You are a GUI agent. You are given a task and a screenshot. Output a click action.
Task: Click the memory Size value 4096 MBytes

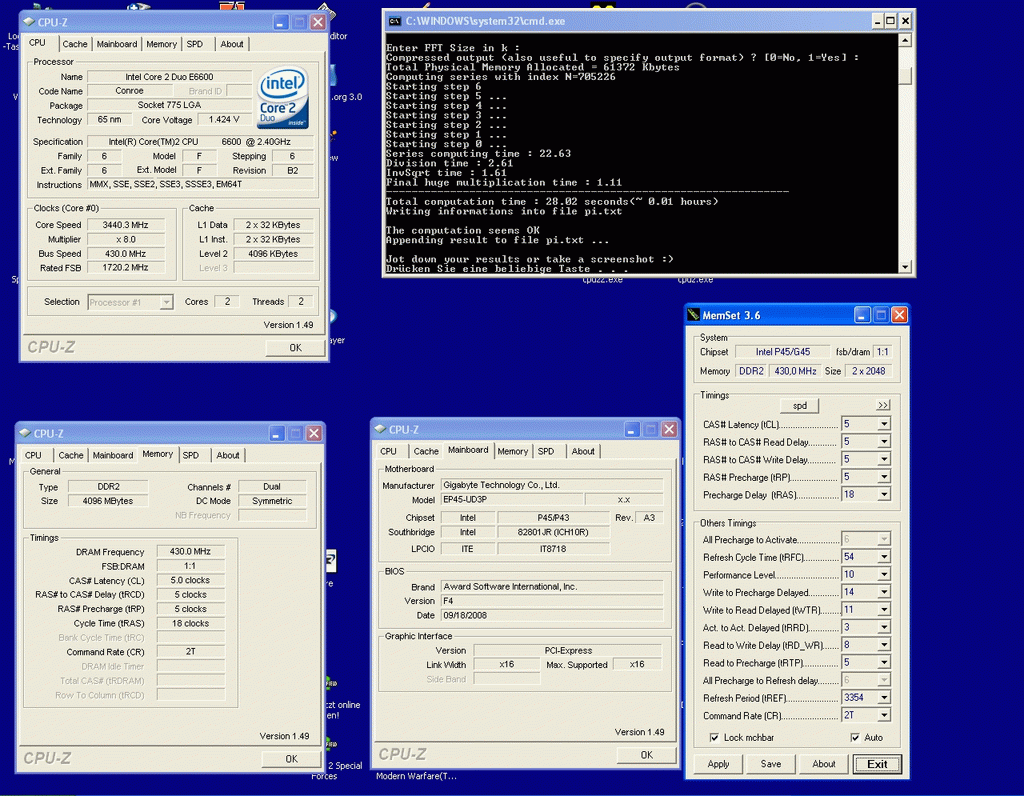click(x=108, y=501)
